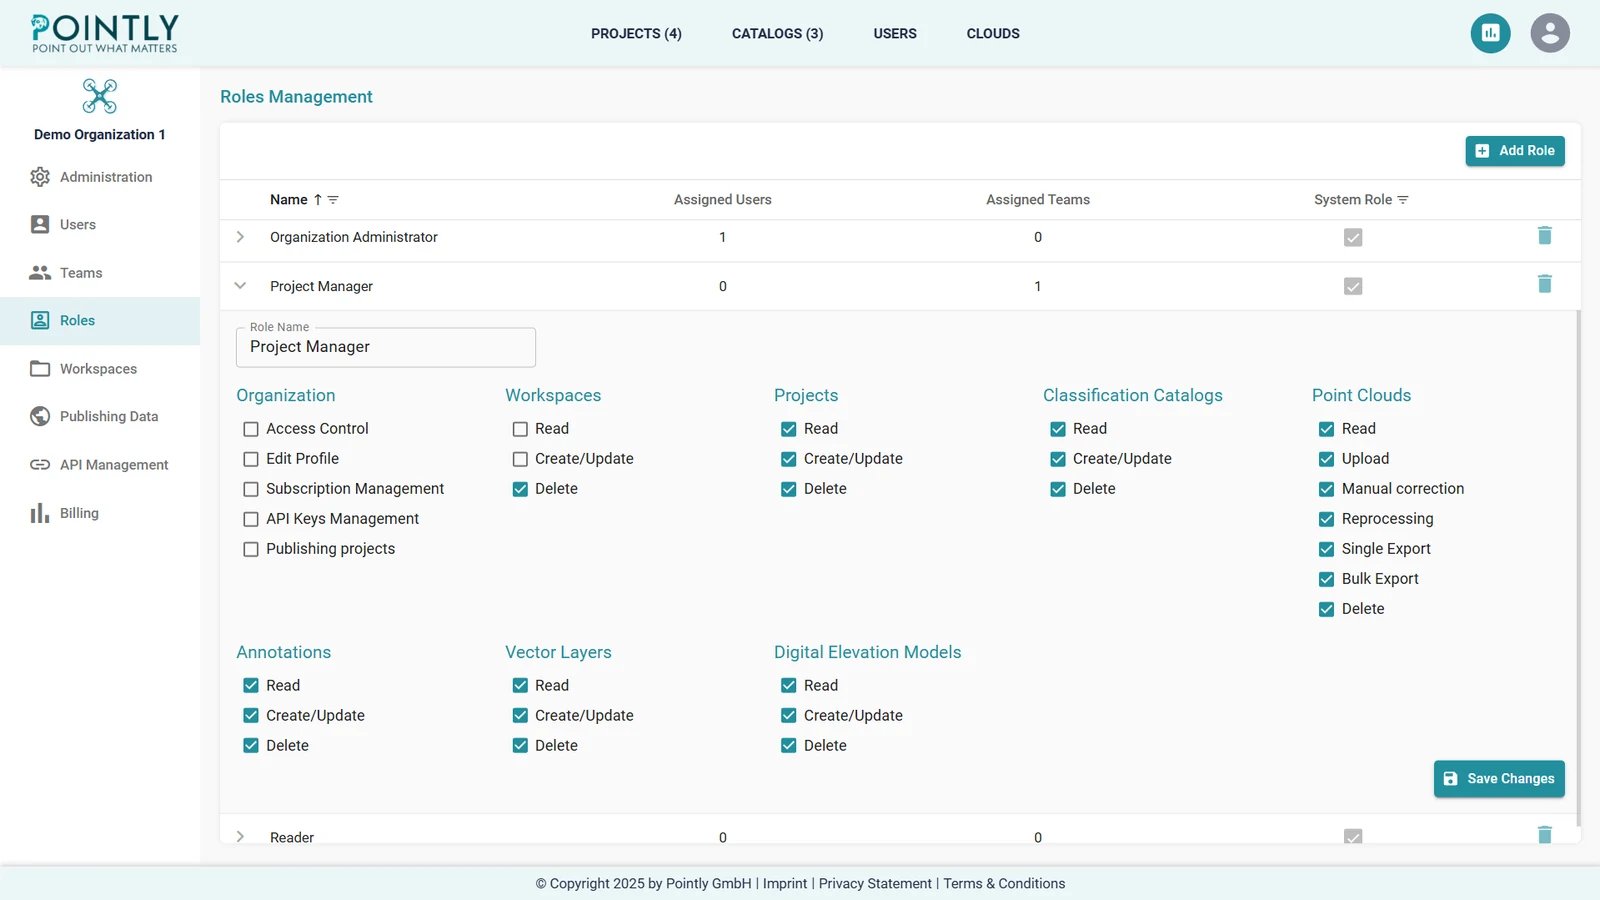This screenshot has height=900, width=1600.
Task: Open Teams in the sidebar
Action: click(100, 273)
